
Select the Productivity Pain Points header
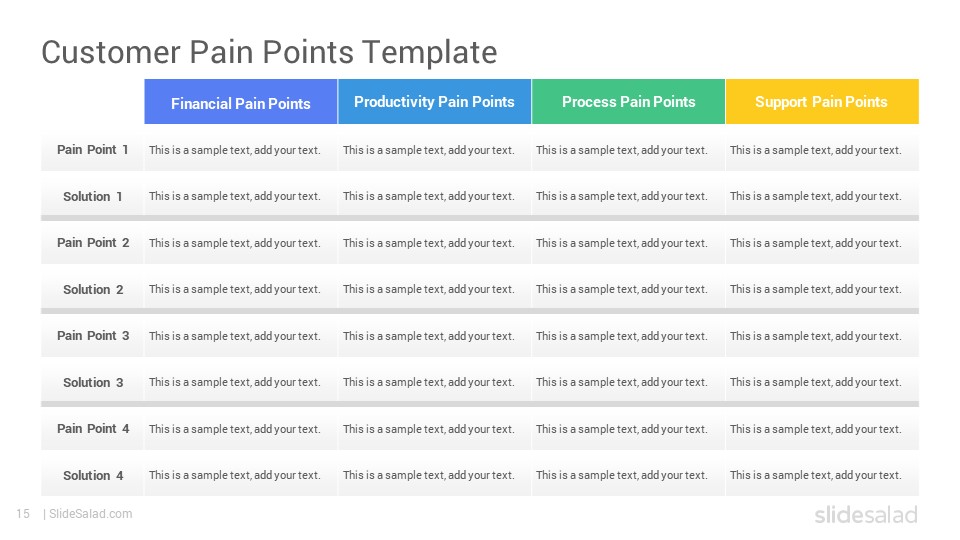(434, 102)
